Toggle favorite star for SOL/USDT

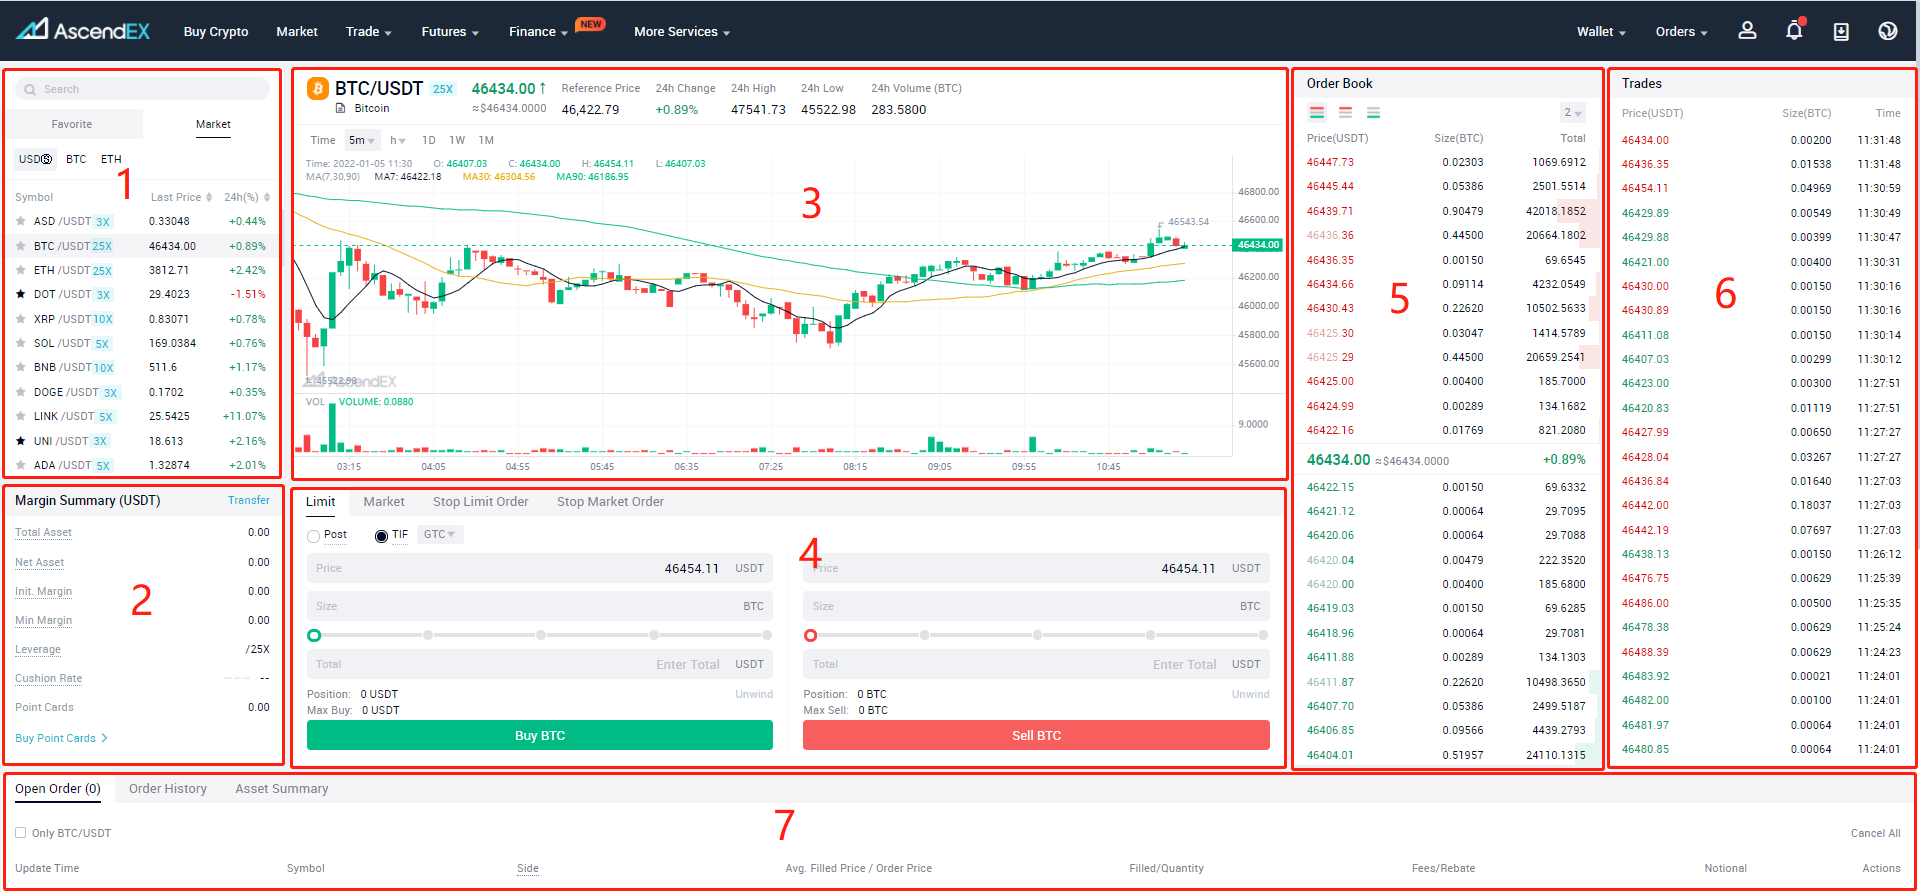(x=20, y=343)
